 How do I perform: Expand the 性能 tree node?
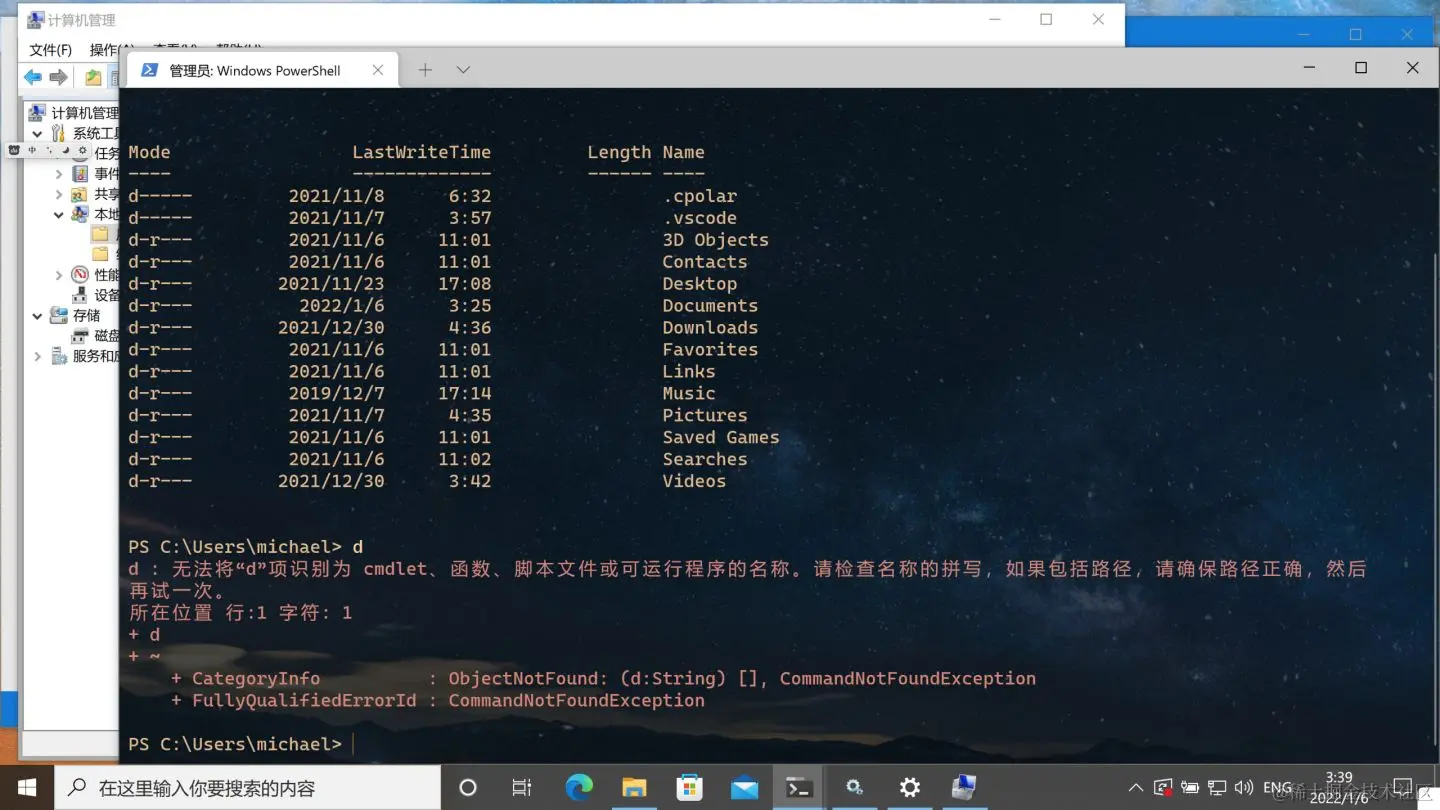point(59,275)
